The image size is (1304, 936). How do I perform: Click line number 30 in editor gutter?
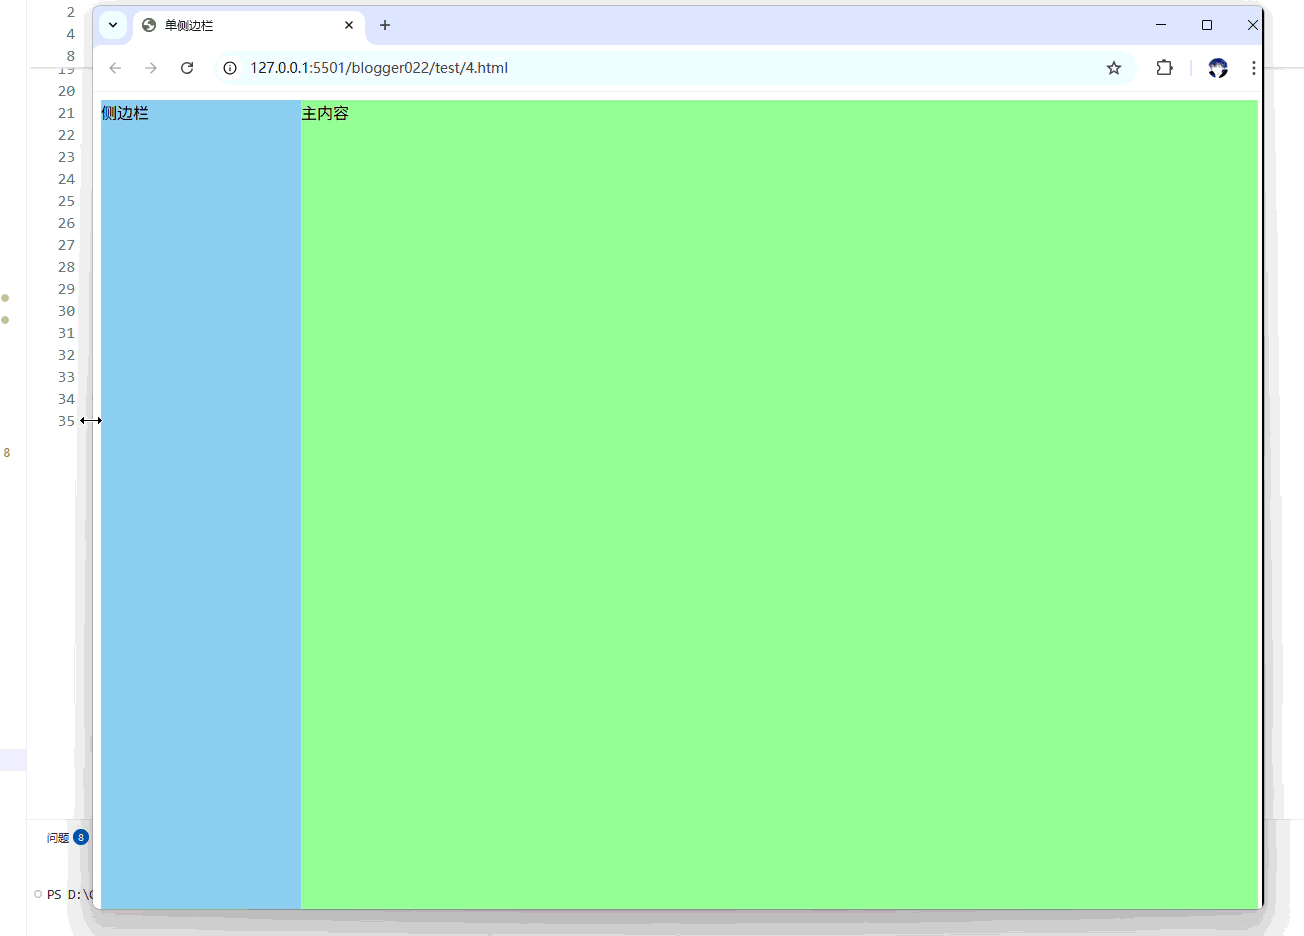66,311
